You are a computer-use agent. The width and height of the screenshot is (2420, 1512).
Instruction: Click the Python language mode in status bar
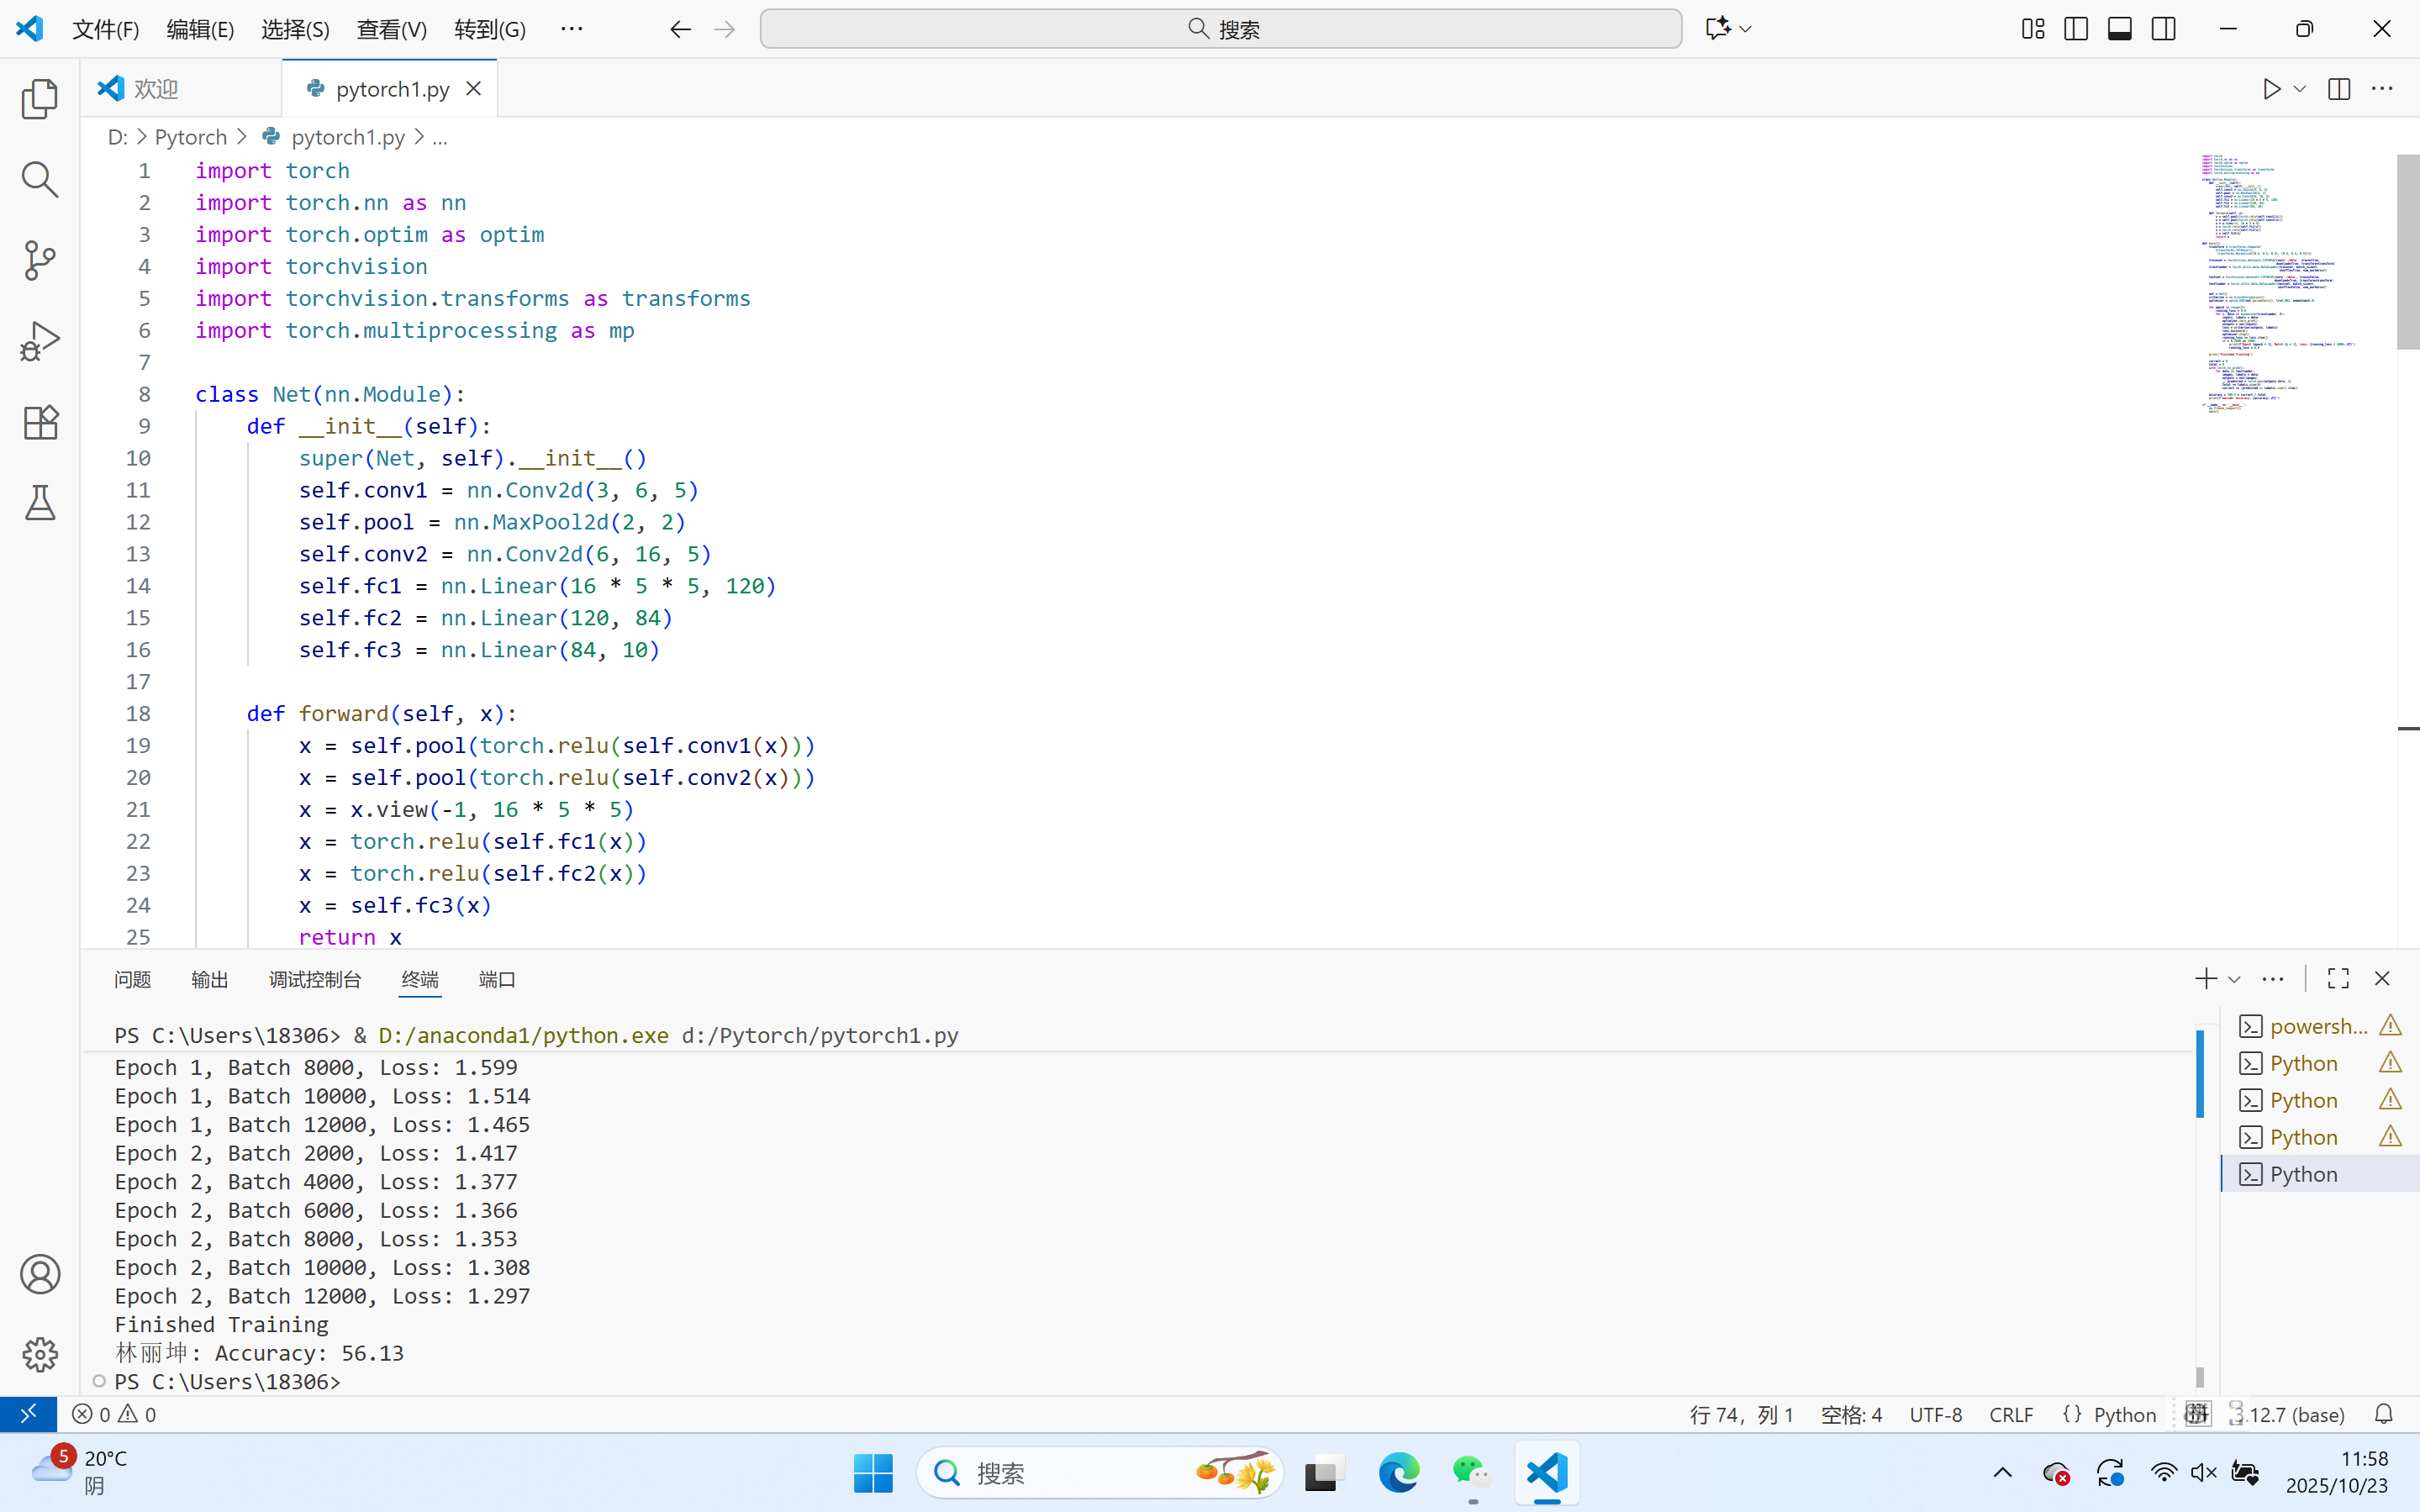(2124, 1414)
